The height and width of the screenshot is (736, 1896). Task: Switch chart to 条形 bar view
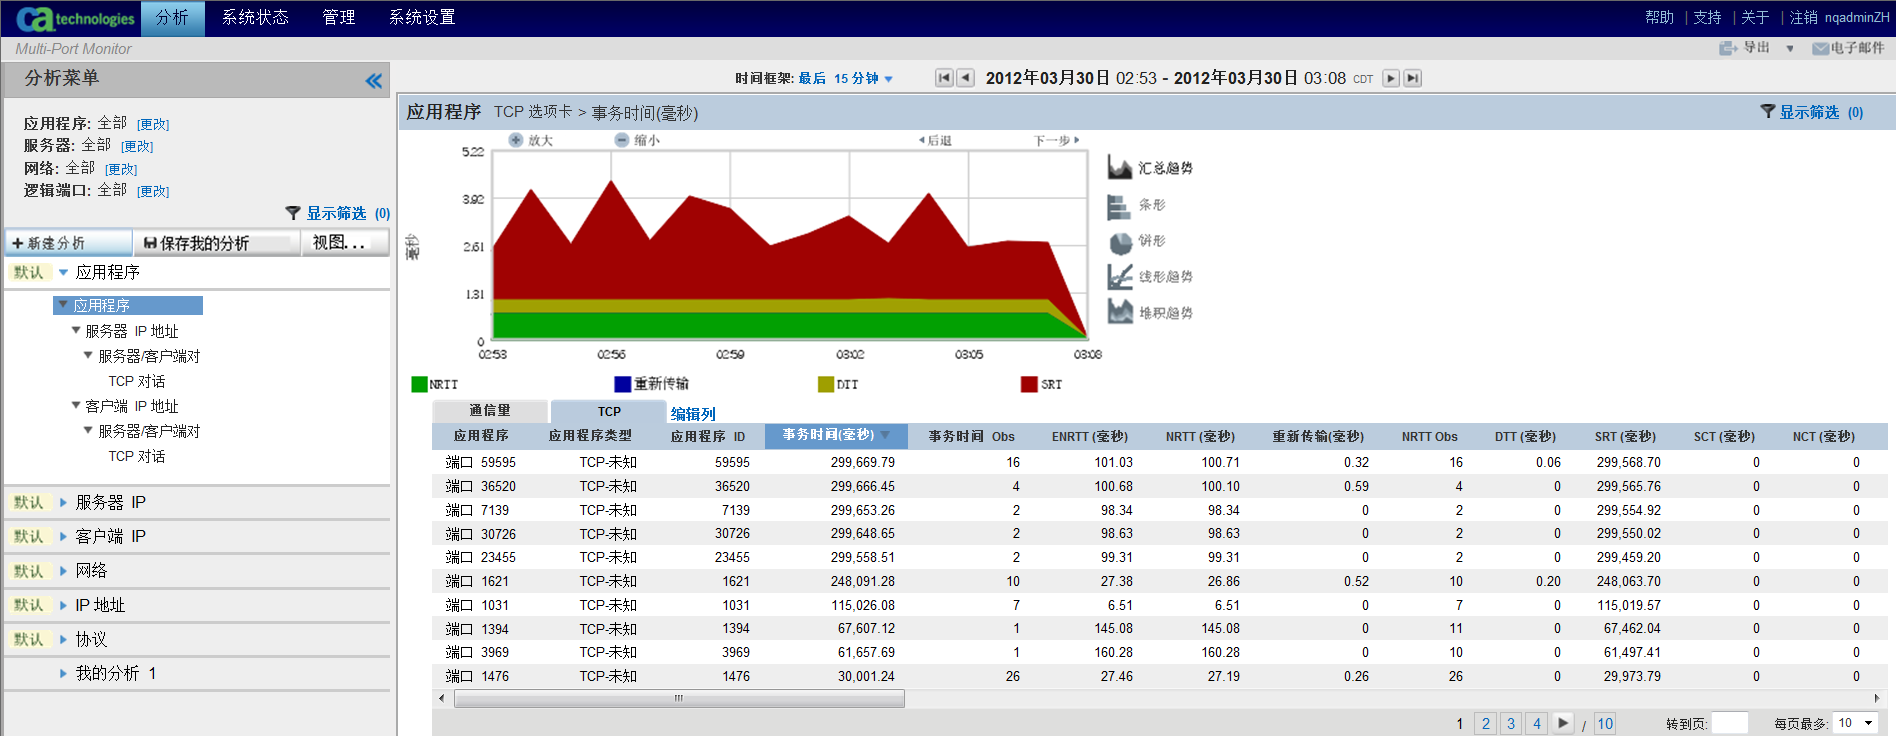tap(1119, 205)
